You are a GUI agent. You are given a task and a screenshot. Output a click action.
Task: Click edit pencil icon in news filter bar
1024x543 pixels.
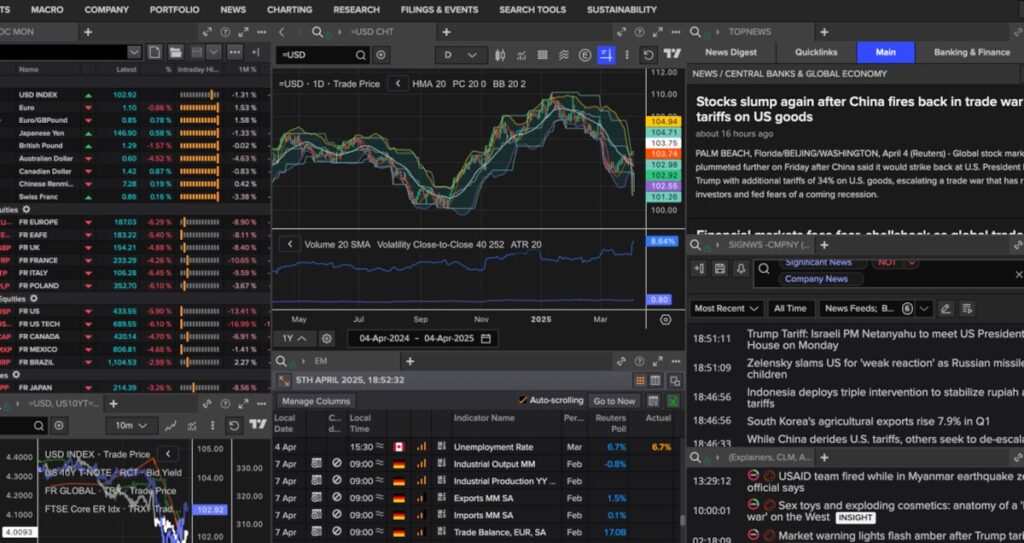pyautogui.click(x=945, y=308)
